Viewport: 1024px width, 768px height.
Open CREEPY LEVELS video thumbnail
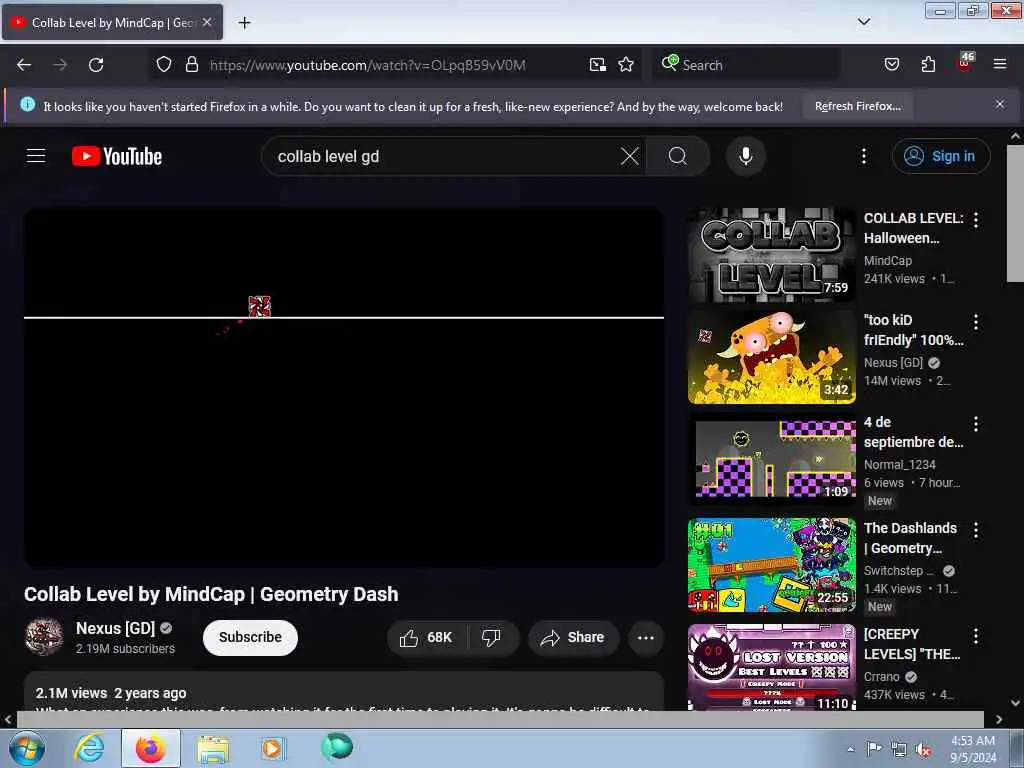(771, 667)
